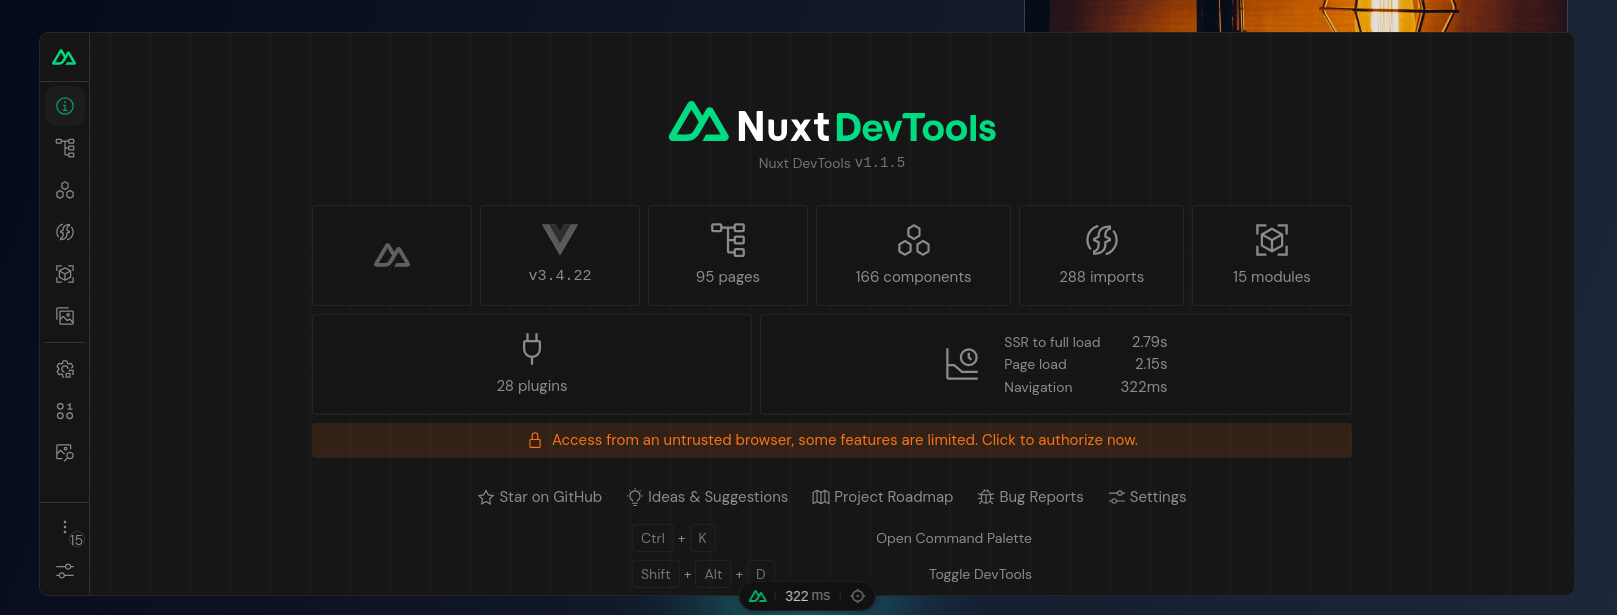The image size is (1617, 615).
Task: Activate the component inspector crosshair icon
Action: [x=857, y=596]
